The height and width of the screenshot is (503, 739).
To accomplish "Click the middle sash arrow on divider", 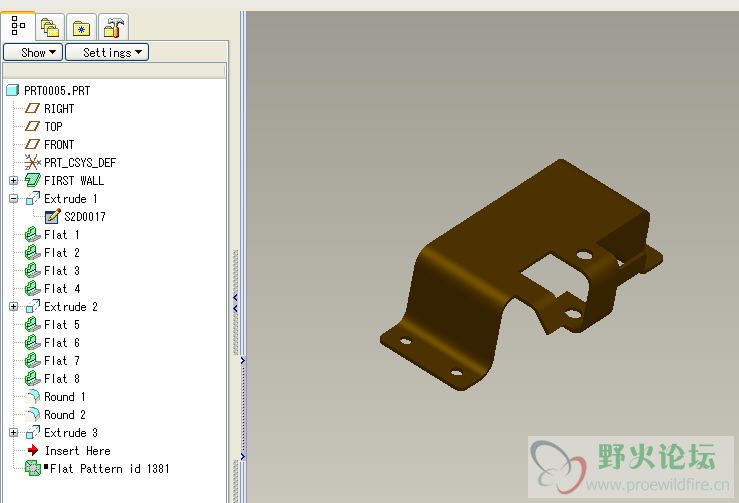I will pos(243,361).
